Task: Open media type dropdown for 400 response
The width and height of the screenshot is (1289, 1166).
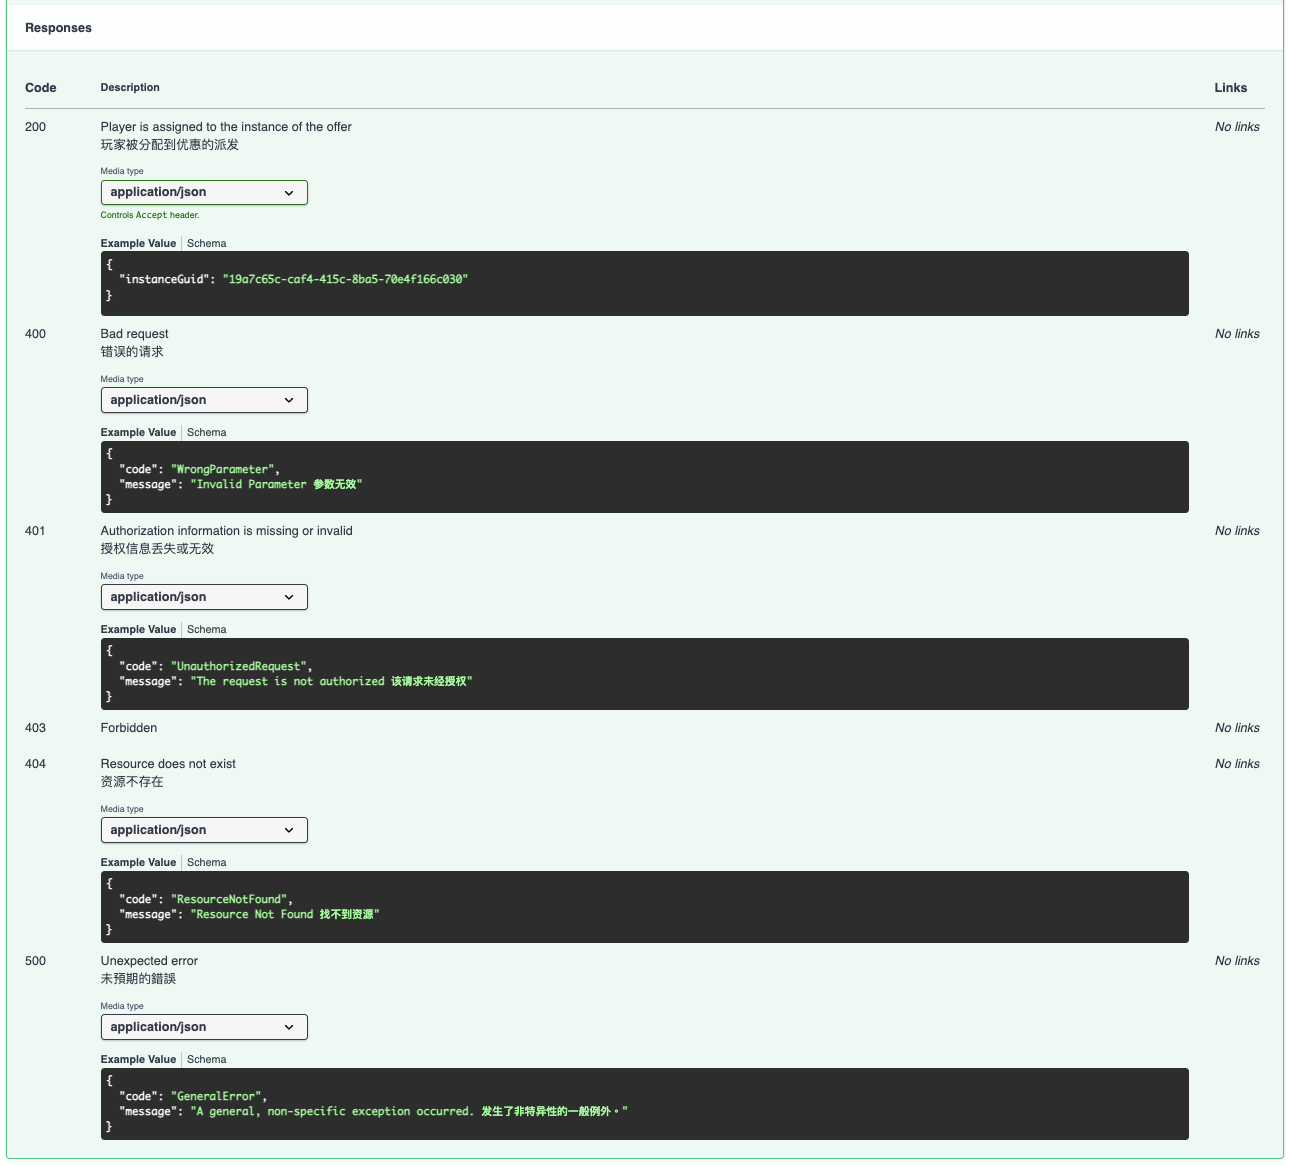Action: [x=204, y=400]
